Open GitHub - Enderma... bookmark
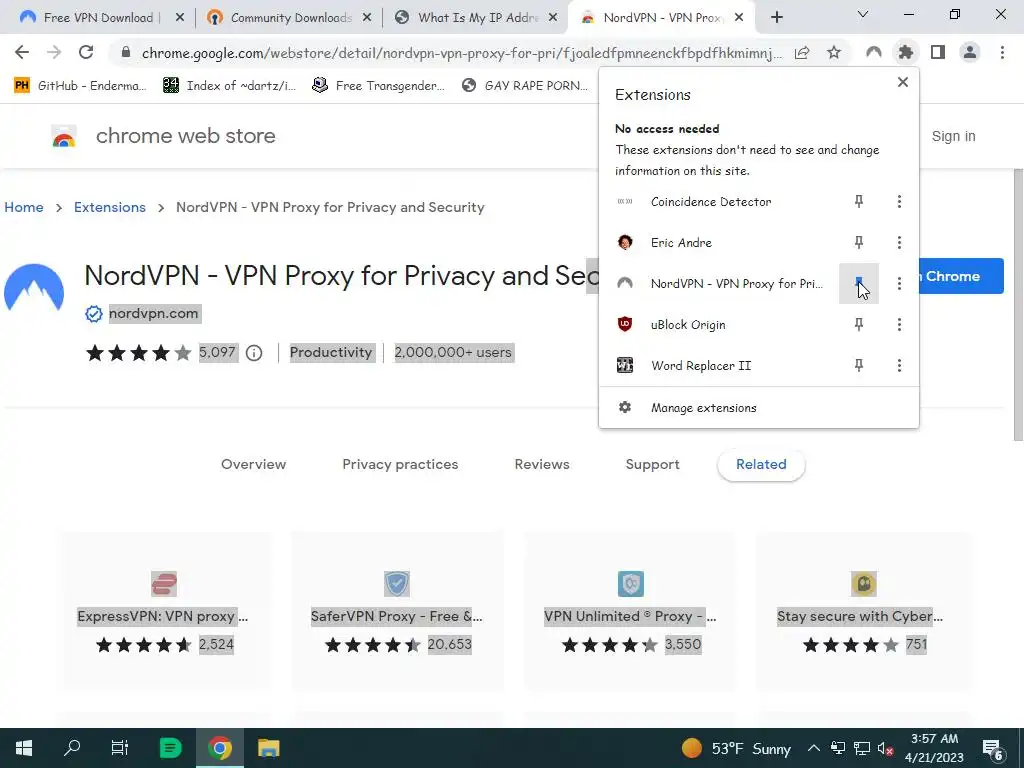The width and height of the screenshot is (1024, 768). pyautogui.click(x=81, y=85)
